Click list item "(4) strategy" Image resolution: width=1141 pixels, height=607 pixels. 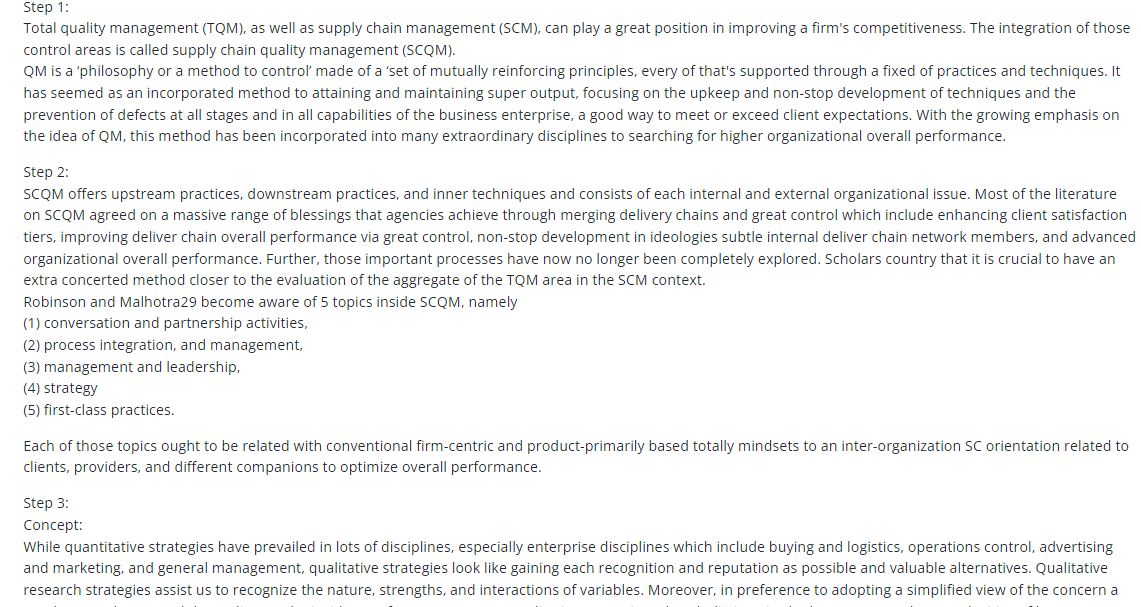(61, 388)
